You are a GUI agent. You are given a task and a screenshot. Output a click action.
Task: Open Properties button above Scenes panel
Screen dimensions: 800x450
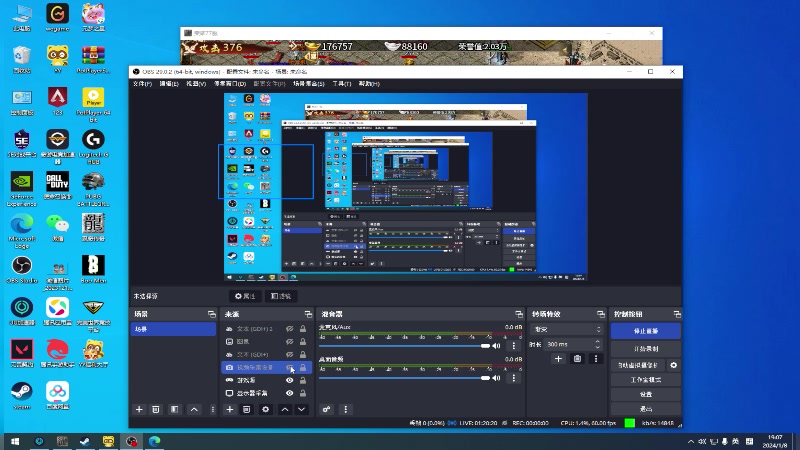tap(245, 296)
